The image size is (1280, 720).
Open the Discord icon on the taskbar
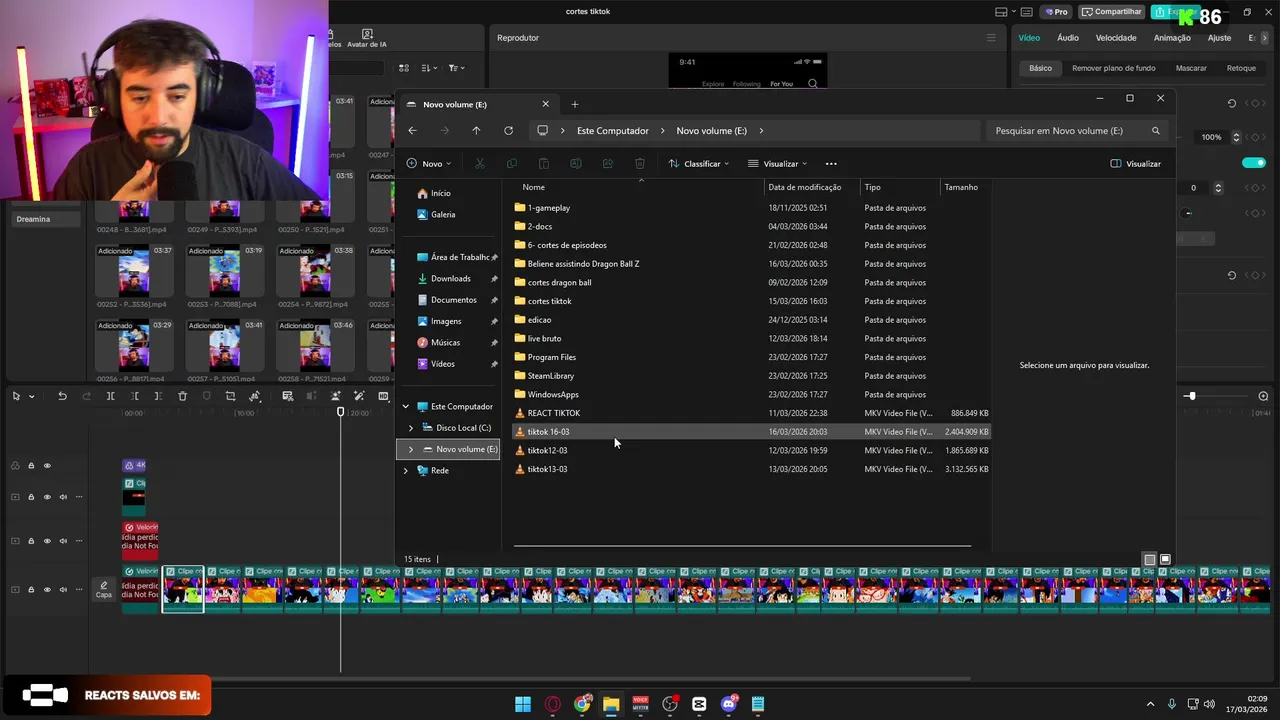pyautogui.click(x=729, y=704)
